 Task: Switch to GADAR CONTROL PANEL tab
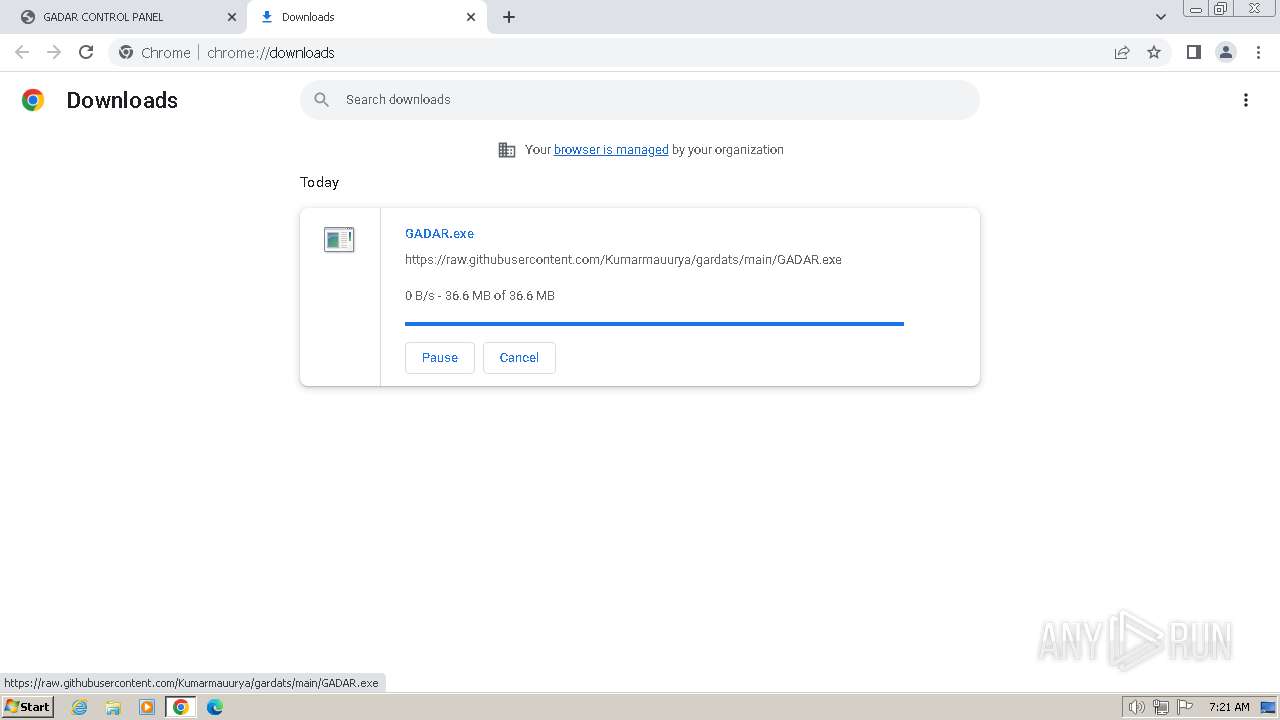126,17
